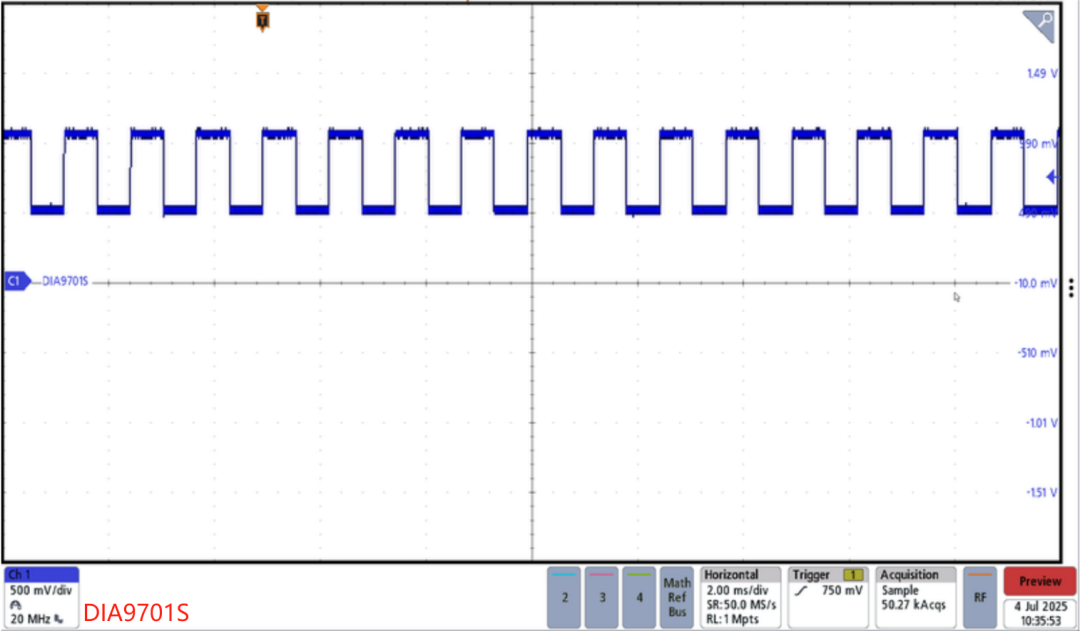Click the DIA9701S waveform label

(66, 283)
